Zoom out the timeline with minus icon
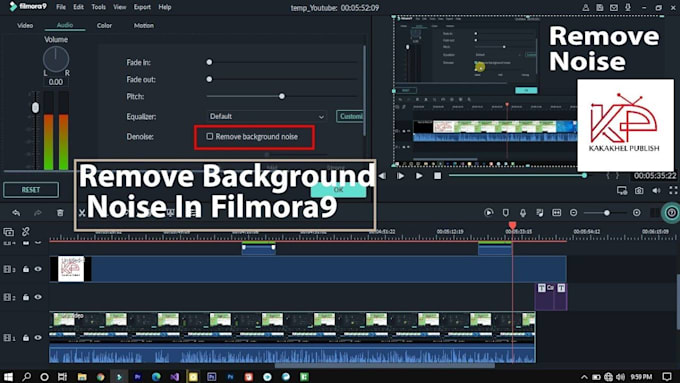 coord(573,213)
